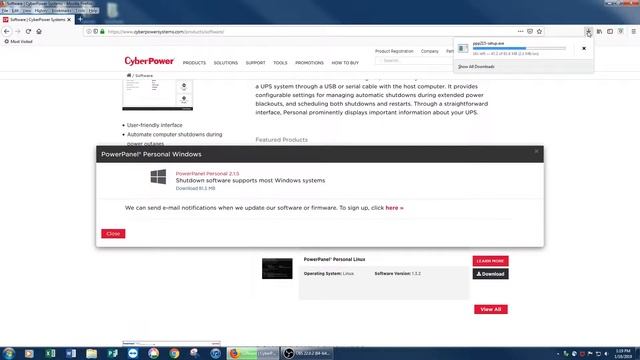The height and width of the screenshot is (360, 640).
Task: Open File Explorer folder in taskbar
Action: click(91, 353)
